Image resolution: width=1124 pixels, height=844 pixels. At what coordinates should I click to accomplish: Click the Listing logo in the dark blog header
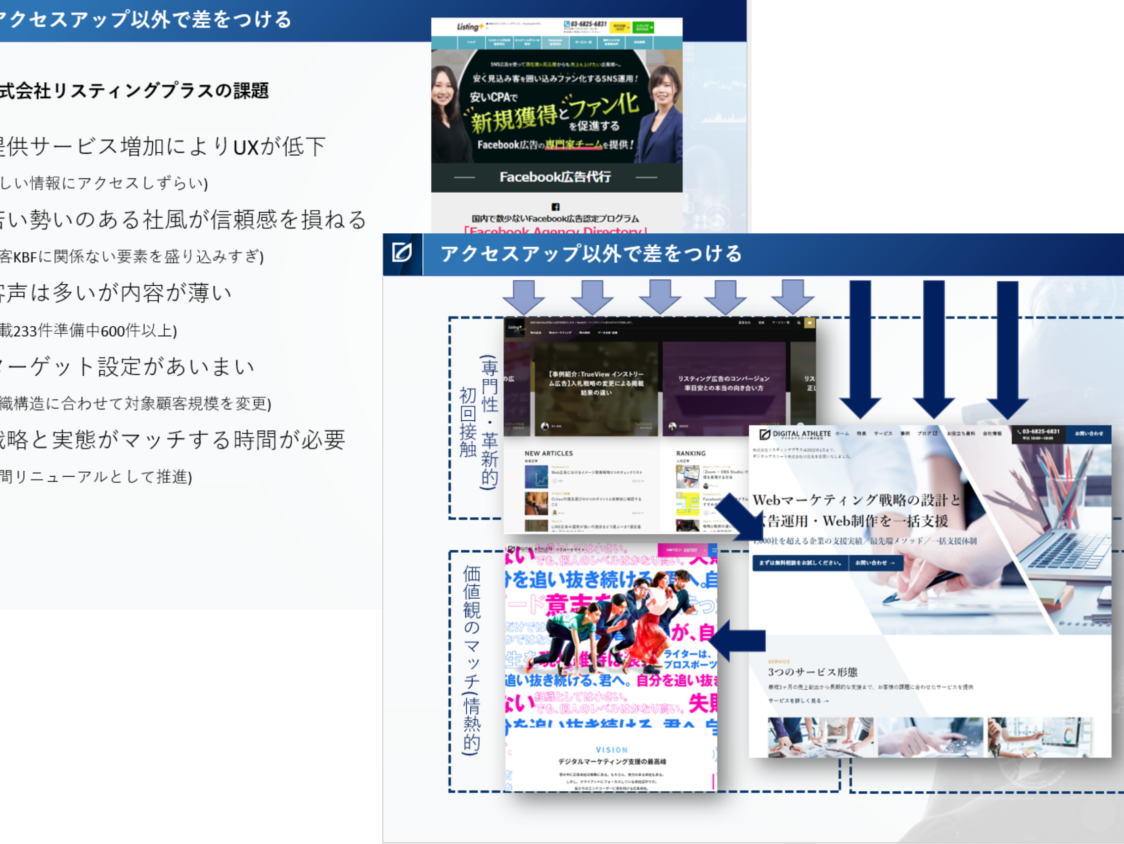[515, 328]
